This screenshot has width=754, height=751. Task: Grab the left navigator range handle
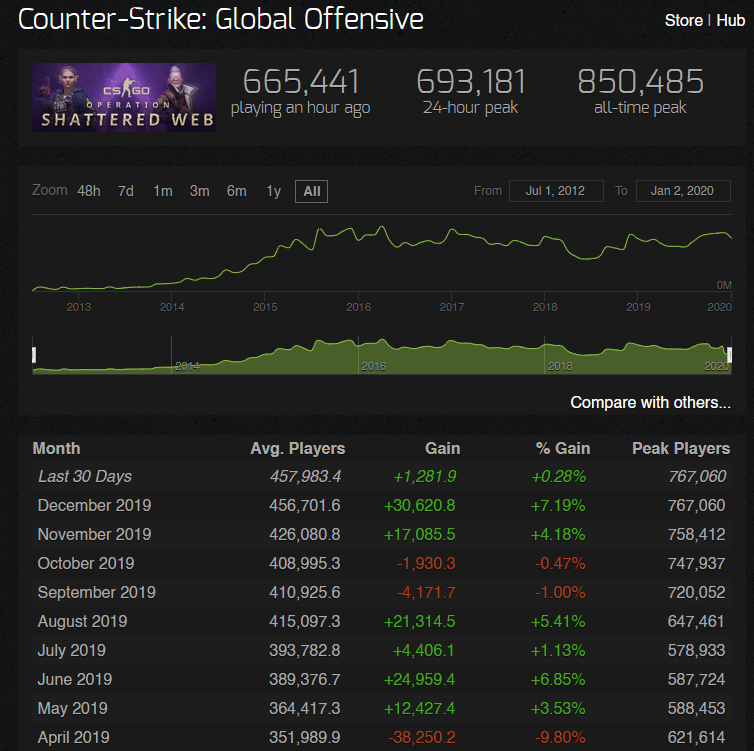[x=34, y=355]
